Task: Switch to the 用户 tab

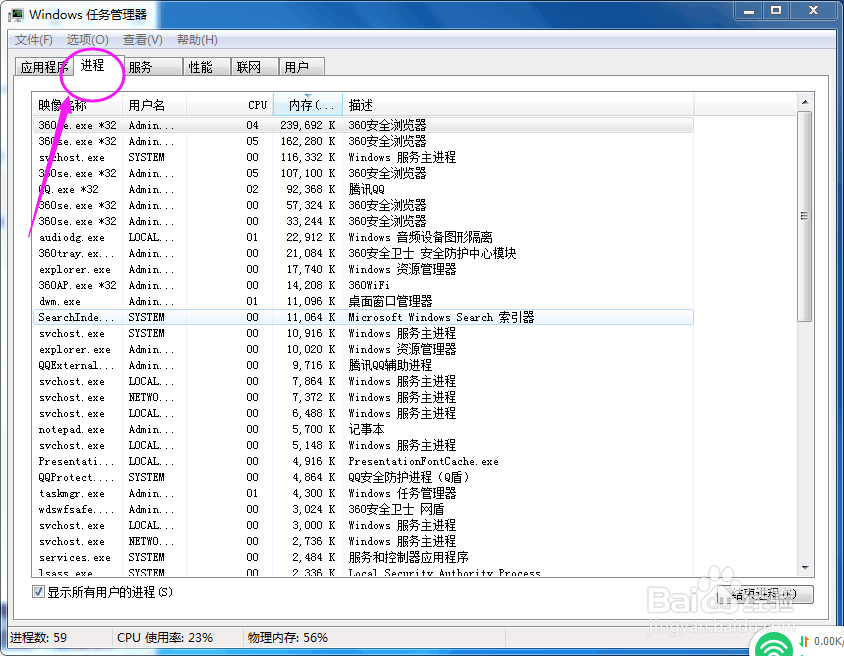Action: point(301,67)
